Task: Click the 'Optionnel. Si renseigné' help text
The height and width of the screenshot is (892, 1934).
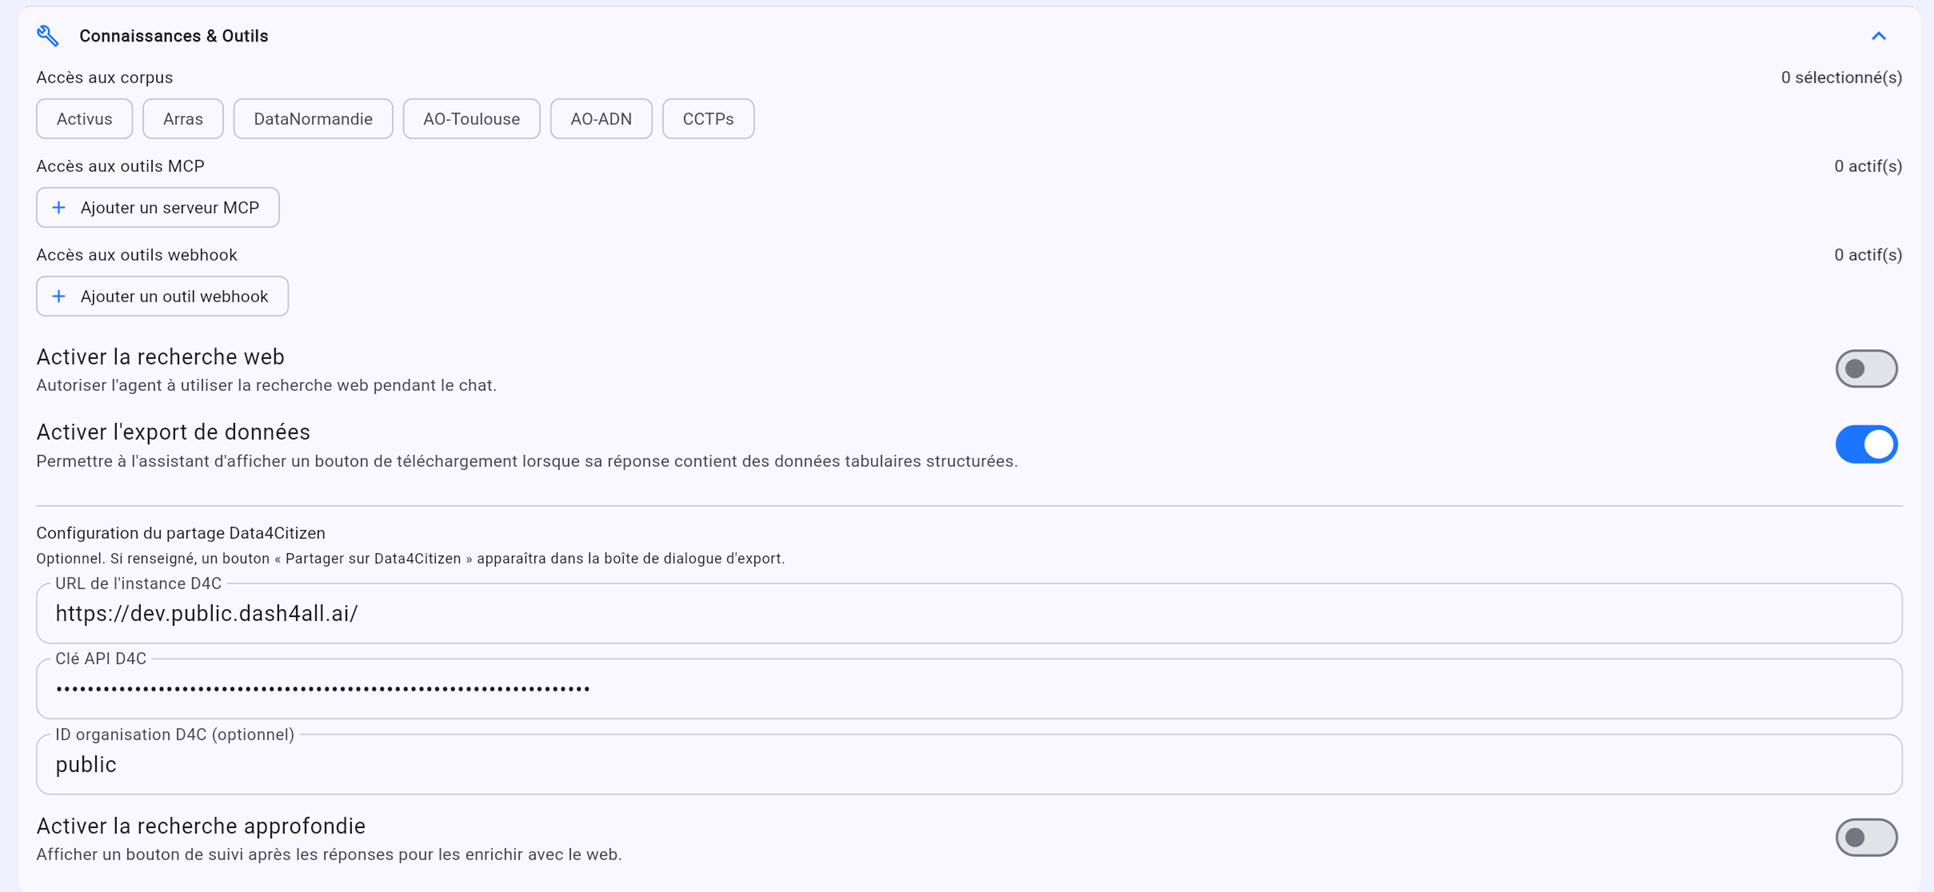Action: pyautogui.click(x=410, y=559)
